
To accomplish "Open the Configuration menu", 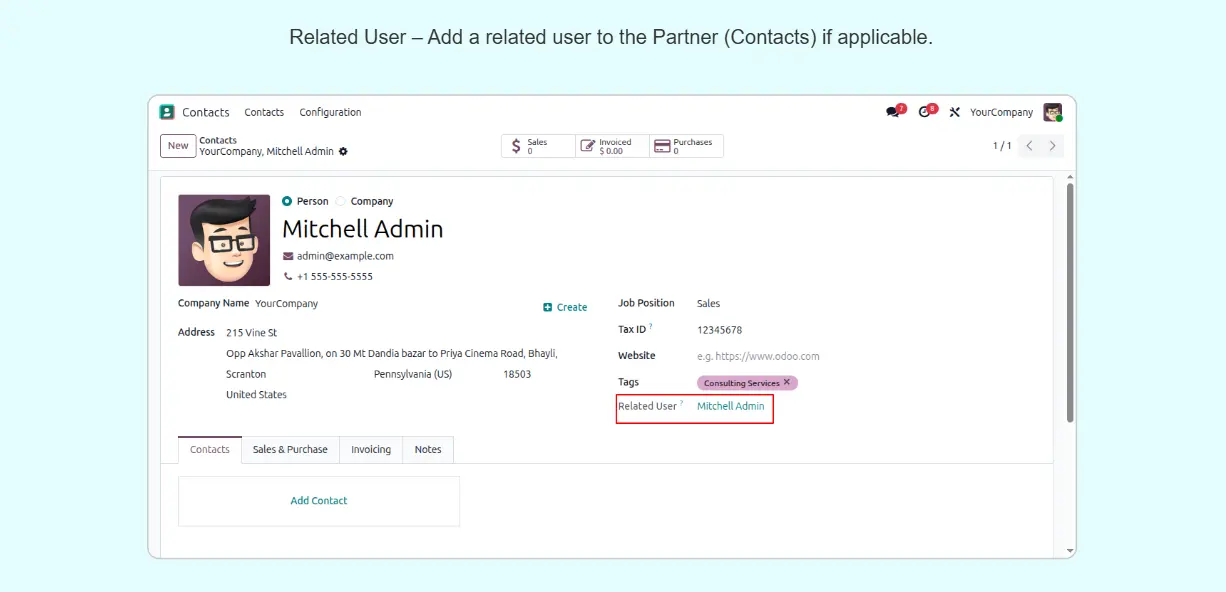I will [330, 112].
